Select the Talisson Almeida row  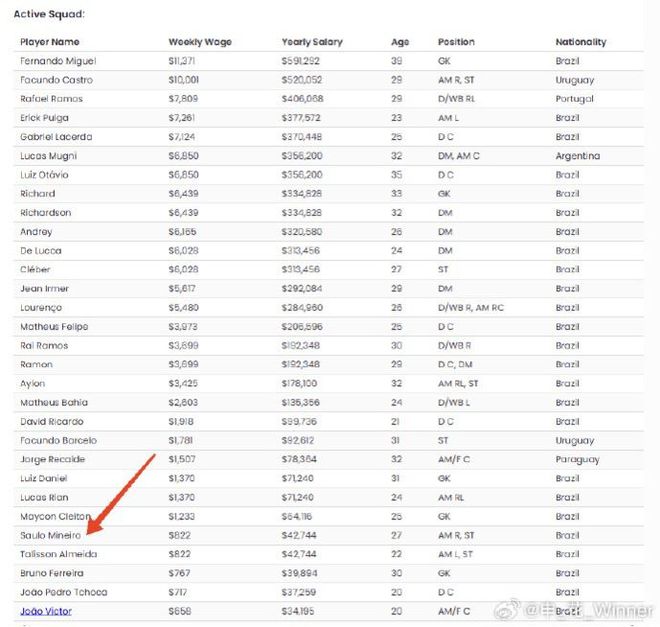tap(328, 554)
